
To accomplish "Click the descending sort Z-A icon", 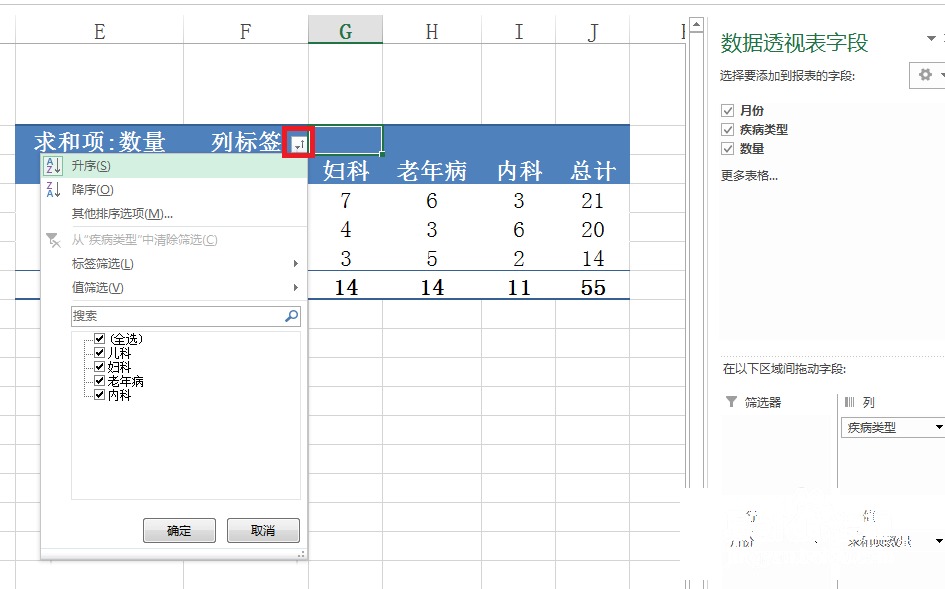I will click(53, 190).
